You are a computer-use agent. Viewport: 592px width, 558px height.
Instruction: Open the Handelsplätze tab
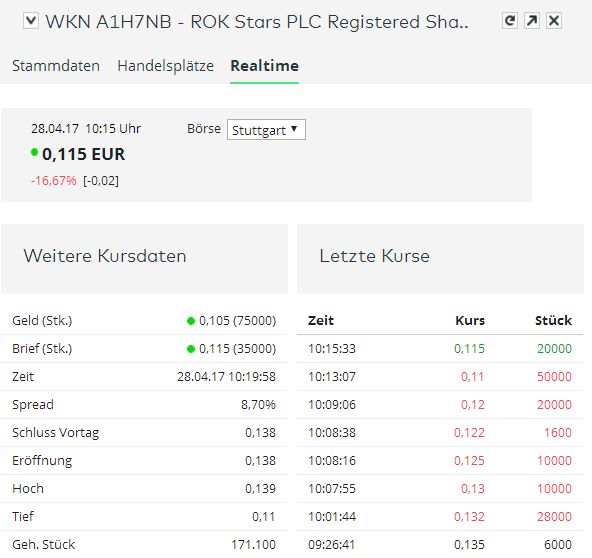click(165, 66)
